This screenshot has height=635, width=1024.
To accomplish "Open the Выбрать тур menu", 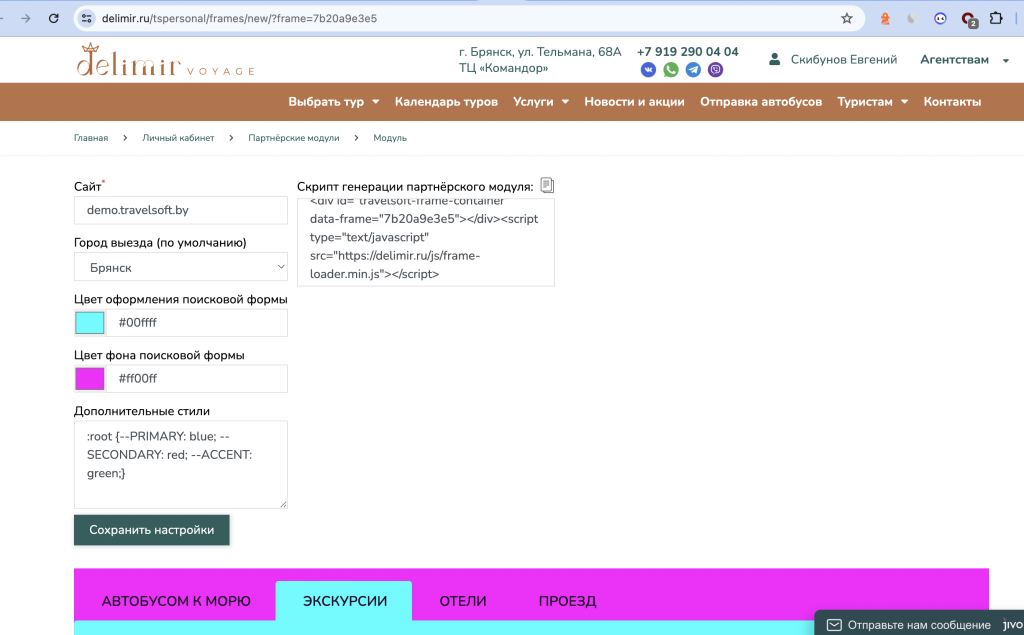I will pyautogui.click(x=334, y=102).
